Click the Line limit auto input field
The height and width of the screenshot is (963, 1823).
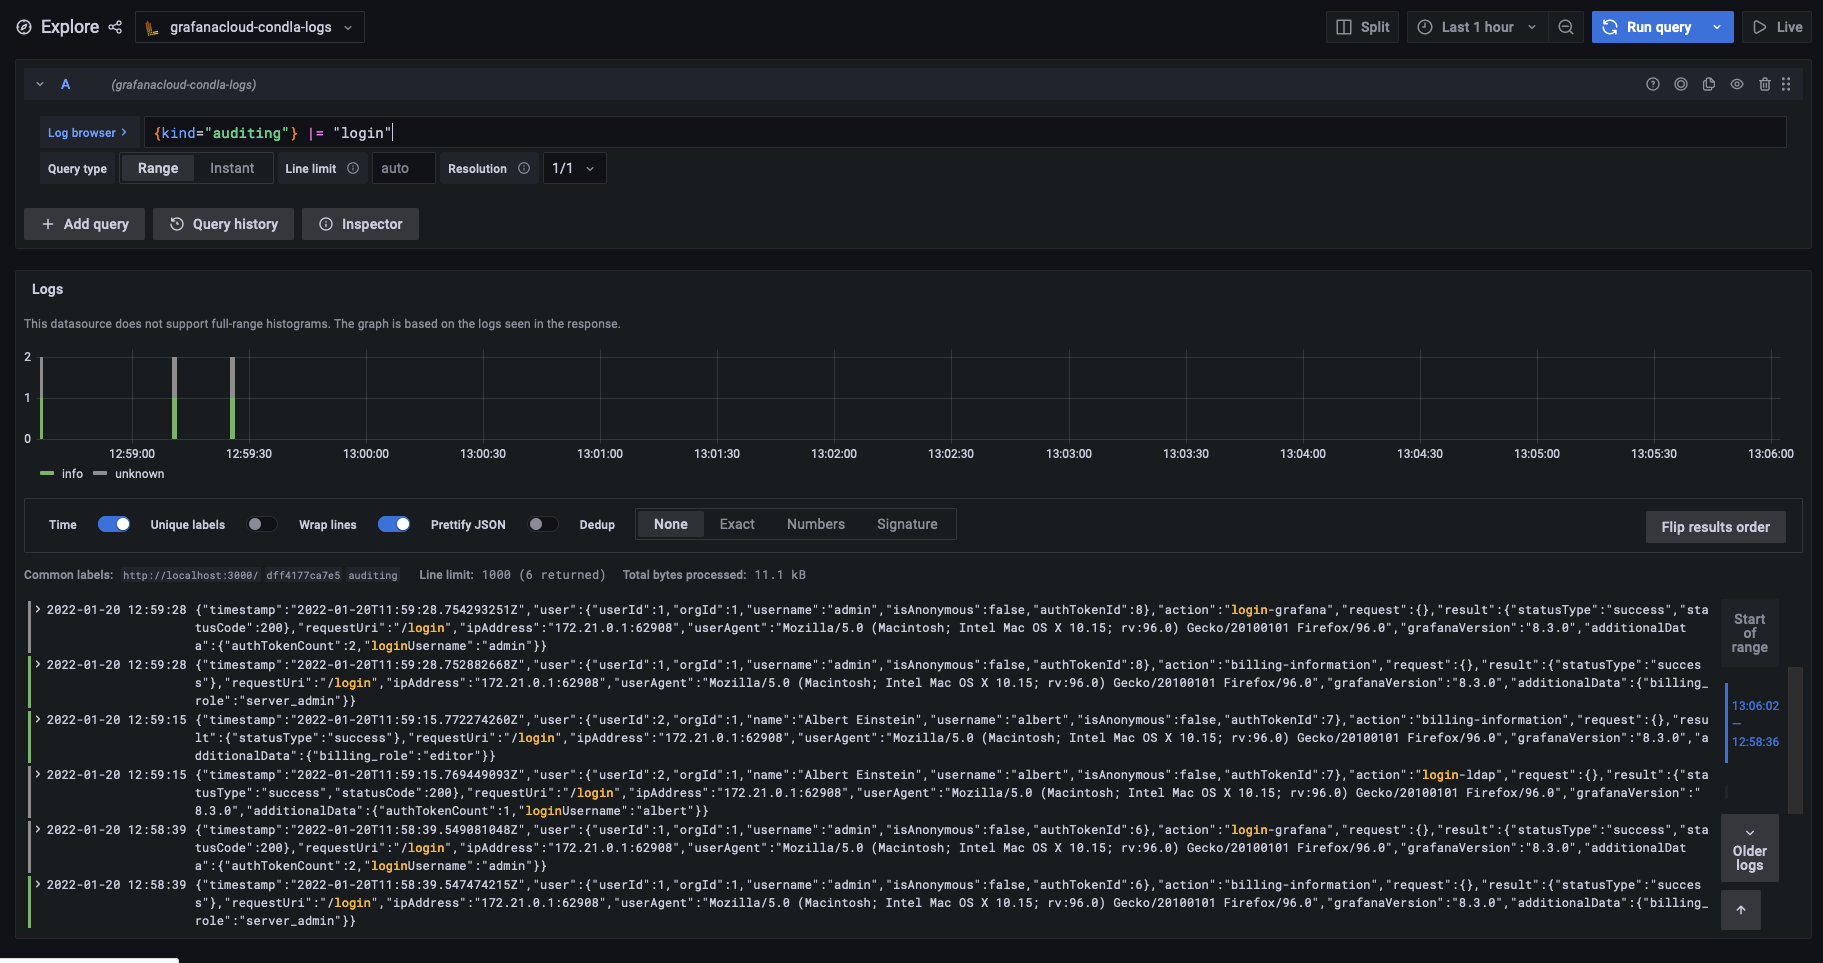[x=403, y=168]
